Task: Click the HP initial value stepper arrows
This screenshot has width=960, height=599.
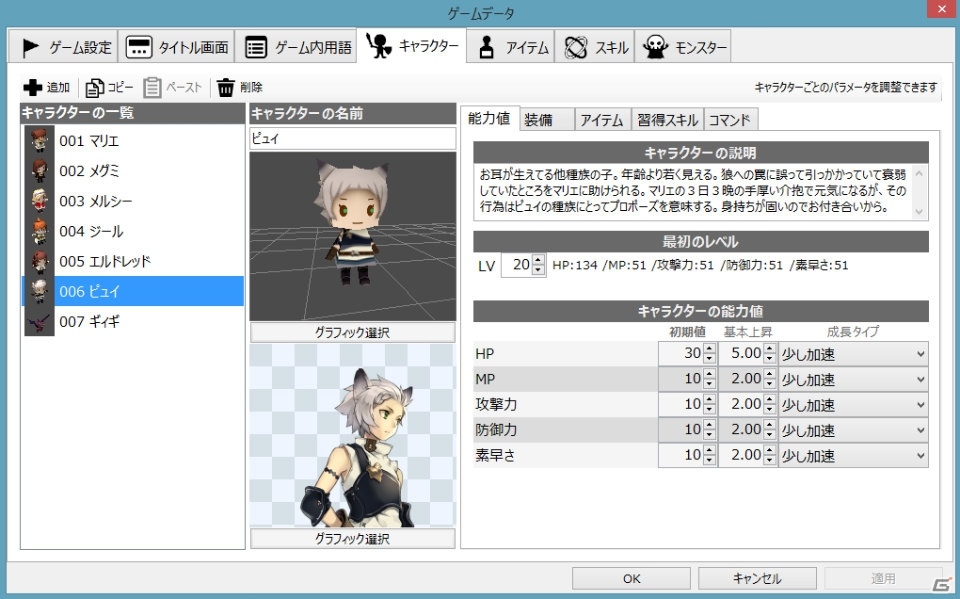Action: (x=710, y=353)
